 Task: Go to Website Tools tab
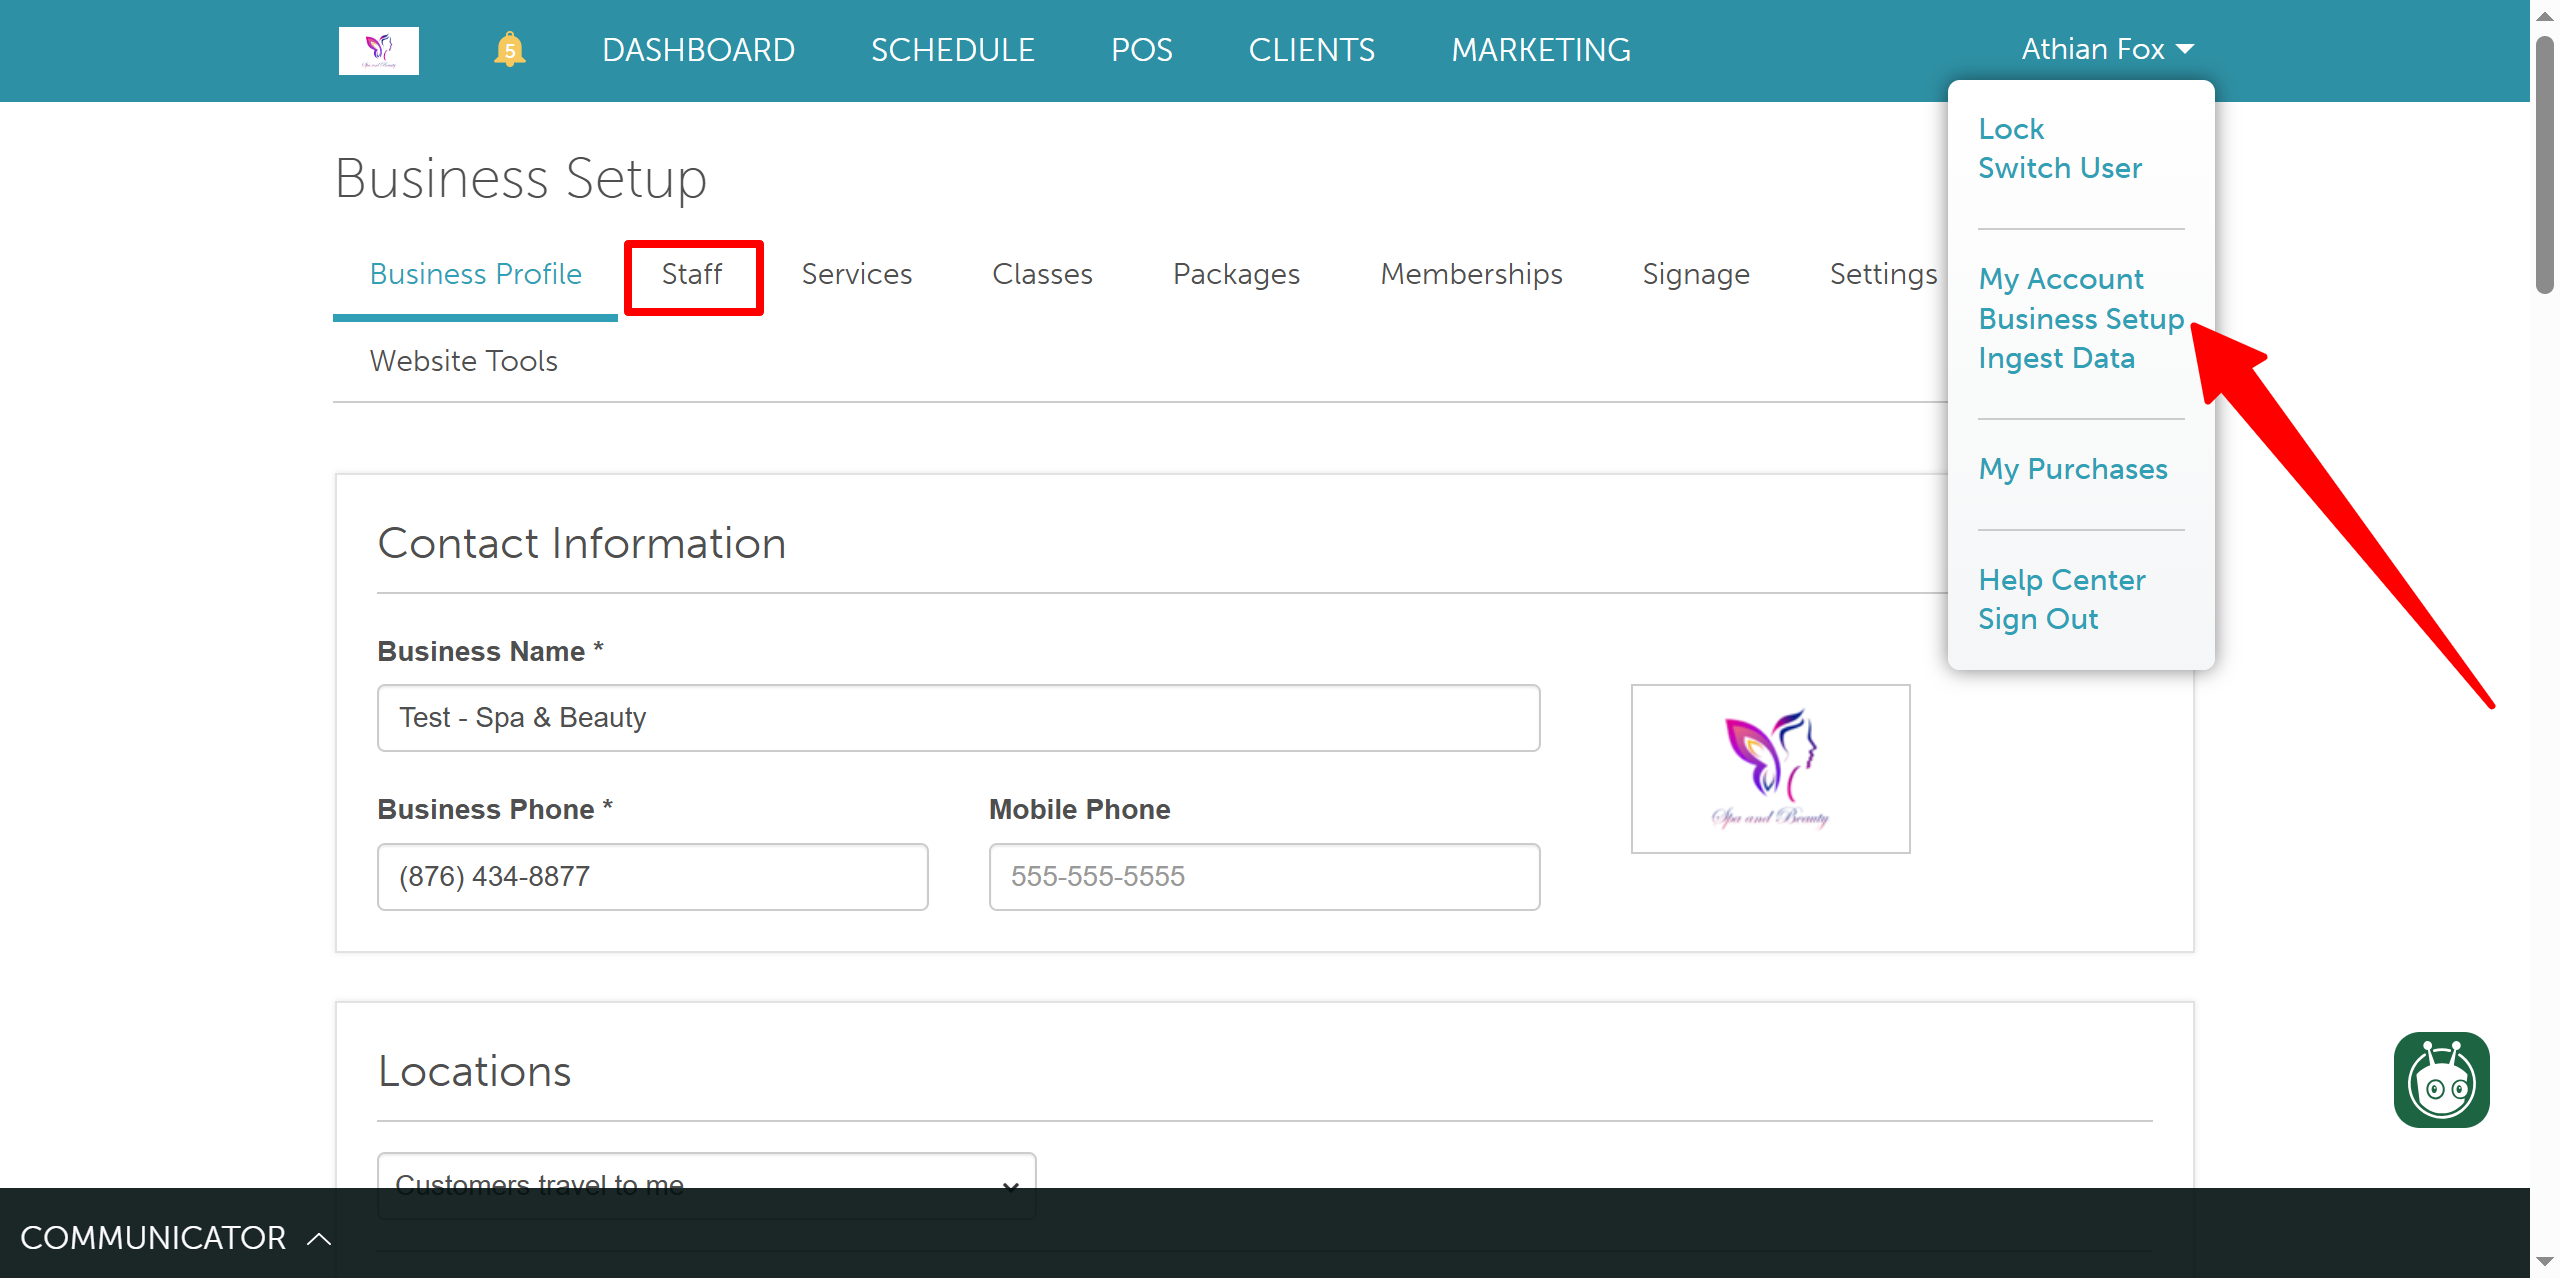pyautogui.click(x=463, y=361)
